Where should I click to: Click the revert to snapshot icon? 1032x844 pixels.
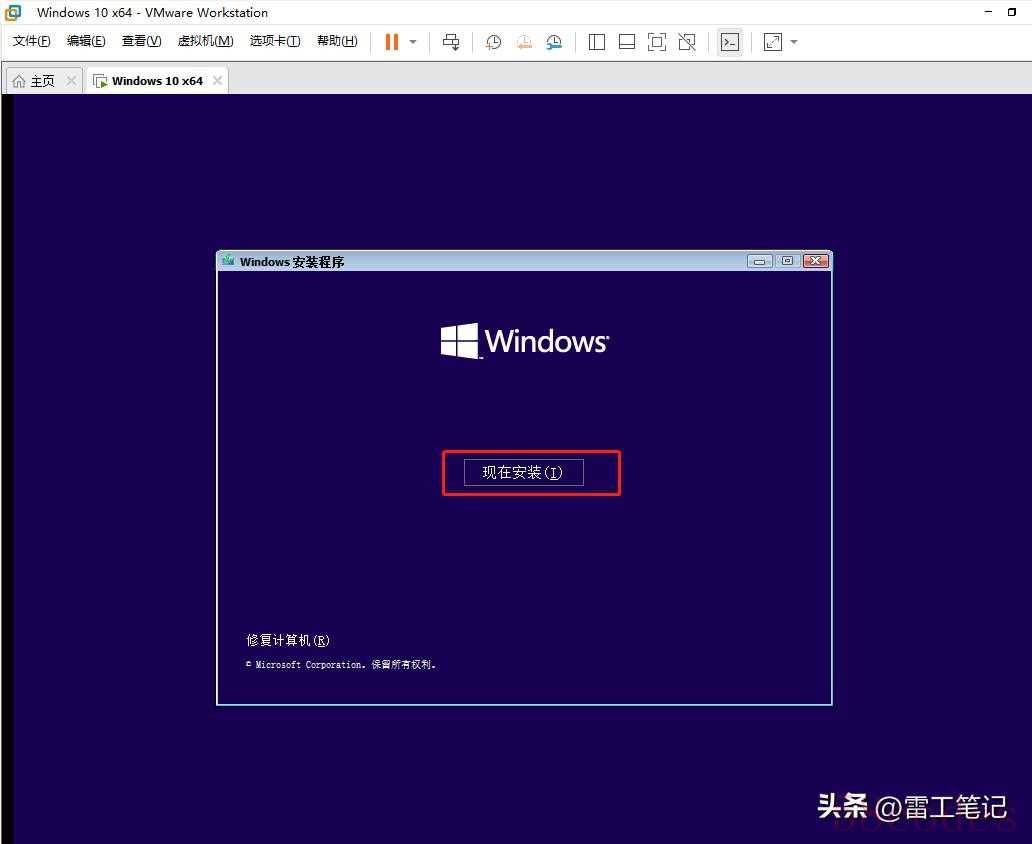coord(524,42)
